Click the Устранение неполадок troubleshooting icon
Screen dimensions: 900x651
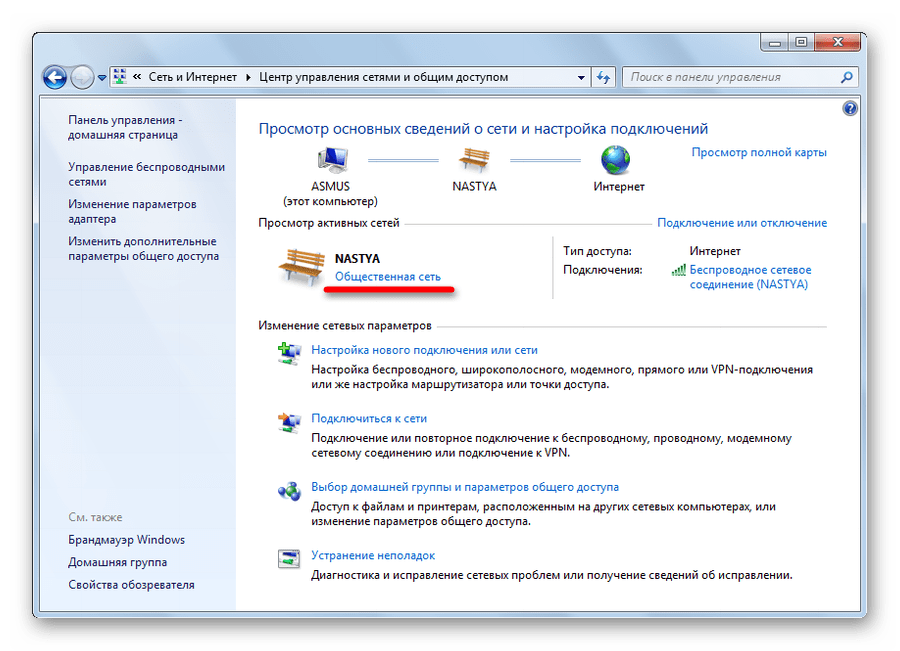tap(289, 558)
